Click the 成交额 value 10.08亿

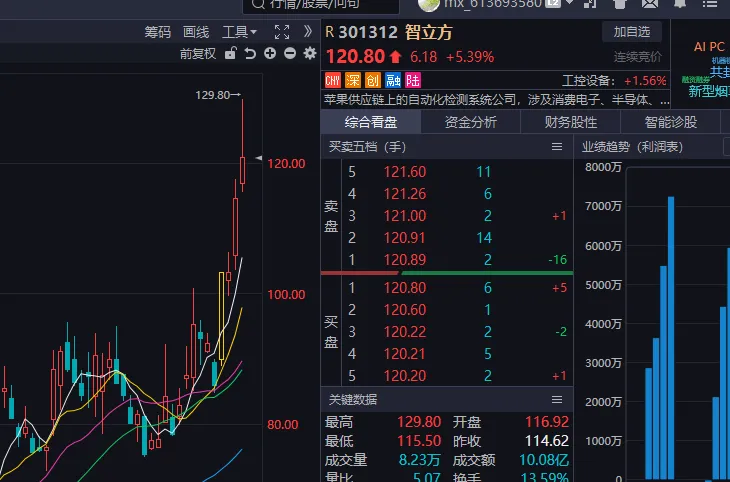pos(544,460)
